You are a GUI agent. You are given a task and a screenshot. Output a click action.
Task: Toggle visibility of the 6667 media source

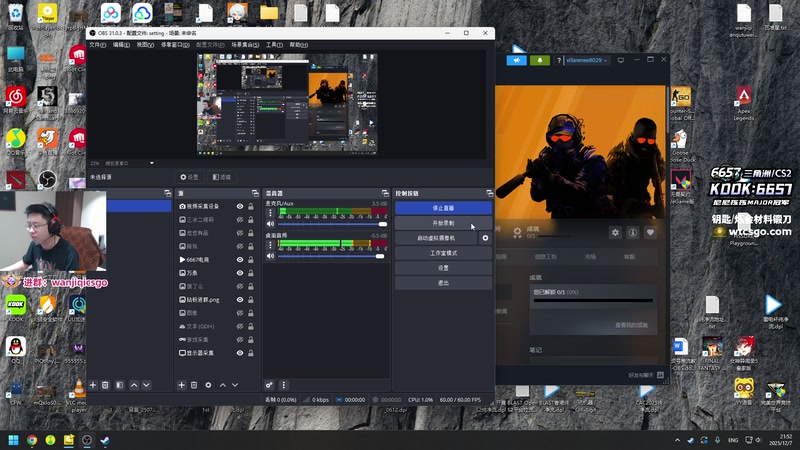(x=240, y=260)
